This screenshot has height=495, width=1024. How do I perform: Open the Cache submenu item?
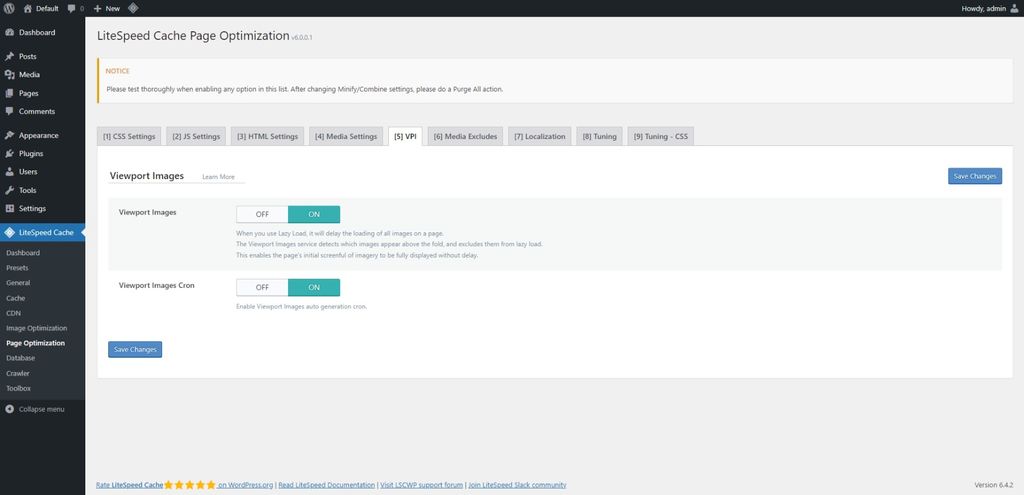16,298
